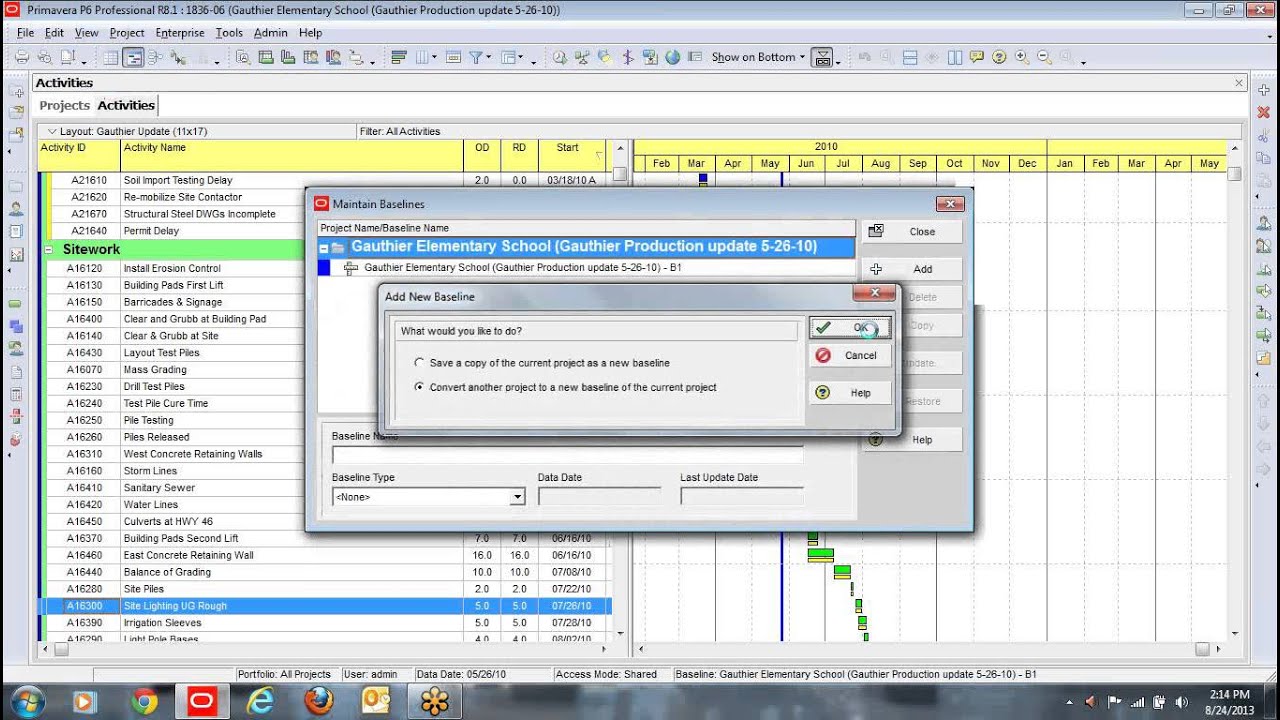Toggle the Gantt Chart view icon
The width and height of the screenshot is (1280, 720).
133,57
